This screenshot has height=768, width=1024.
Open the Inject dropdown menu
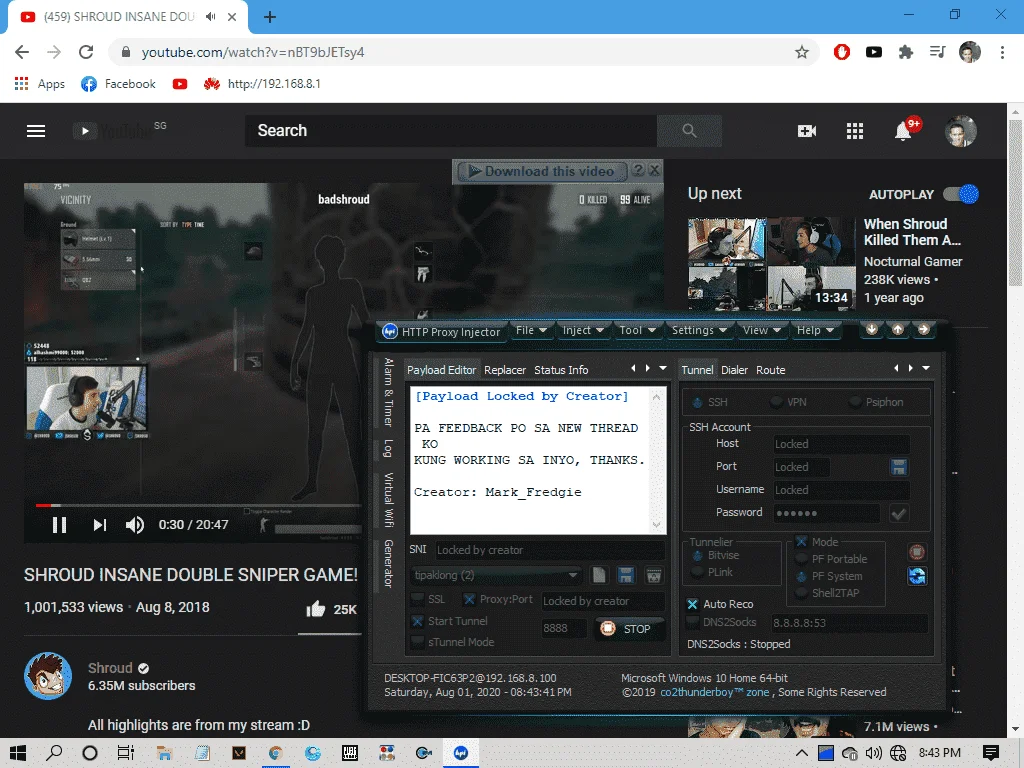pos(583,330)
